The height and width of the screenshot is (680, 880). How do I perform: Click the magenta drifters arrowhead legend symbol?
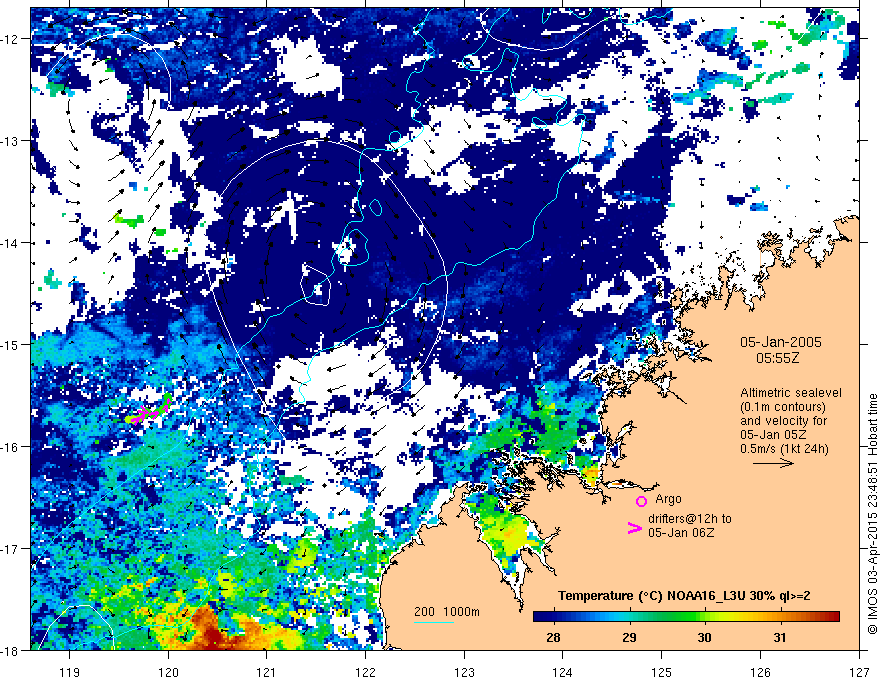(634, 528)
